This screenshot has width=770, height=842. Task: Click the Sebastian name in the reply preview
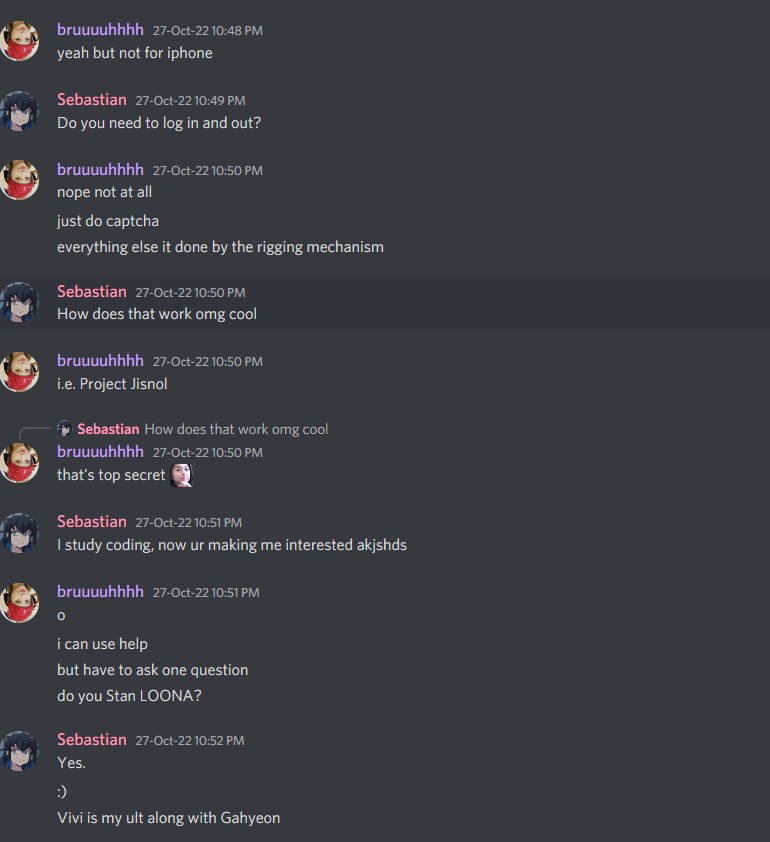click(108, 429)
